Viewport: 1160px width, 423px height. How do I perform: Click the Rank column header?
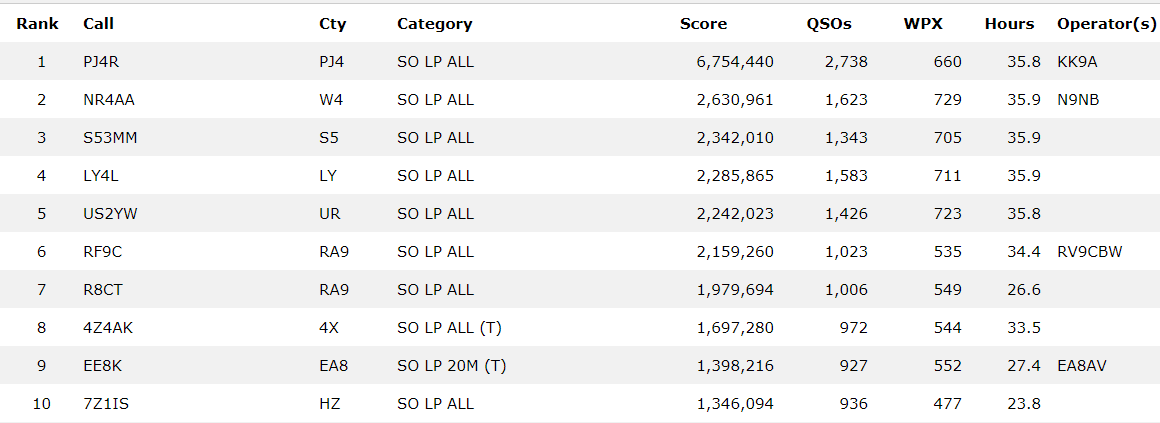coord(37,24)
